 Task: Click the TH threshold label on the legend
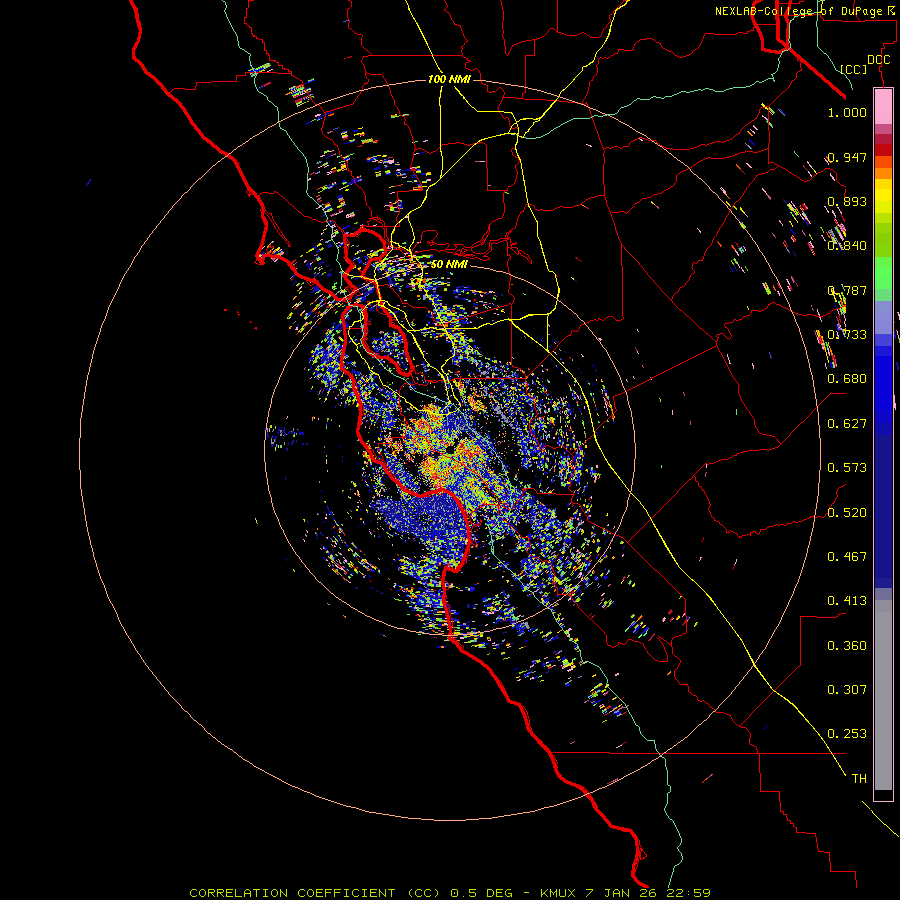pos(859,779)
